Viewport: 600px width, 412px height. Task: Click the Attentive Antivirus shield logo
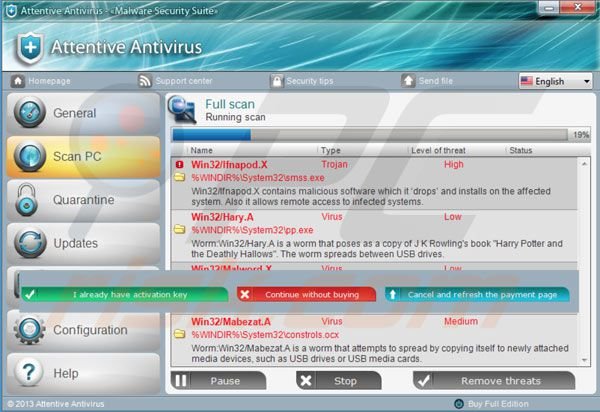pos(30,48)
